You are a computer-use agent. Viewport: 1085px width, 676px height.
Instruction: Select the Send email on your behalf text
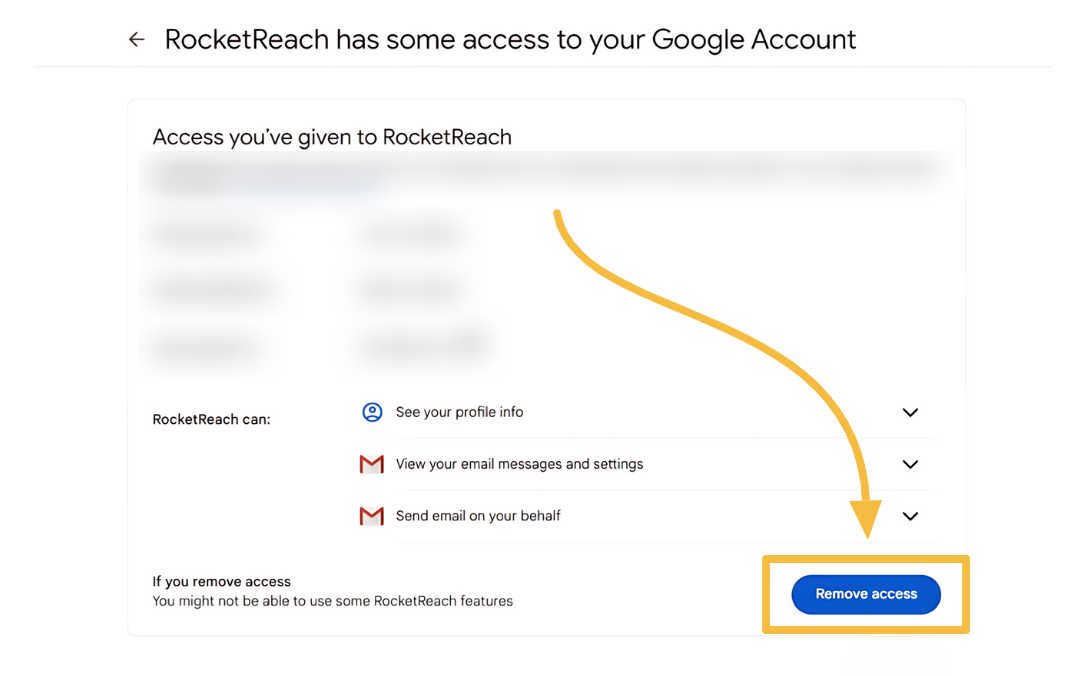(x=478, y=516)
